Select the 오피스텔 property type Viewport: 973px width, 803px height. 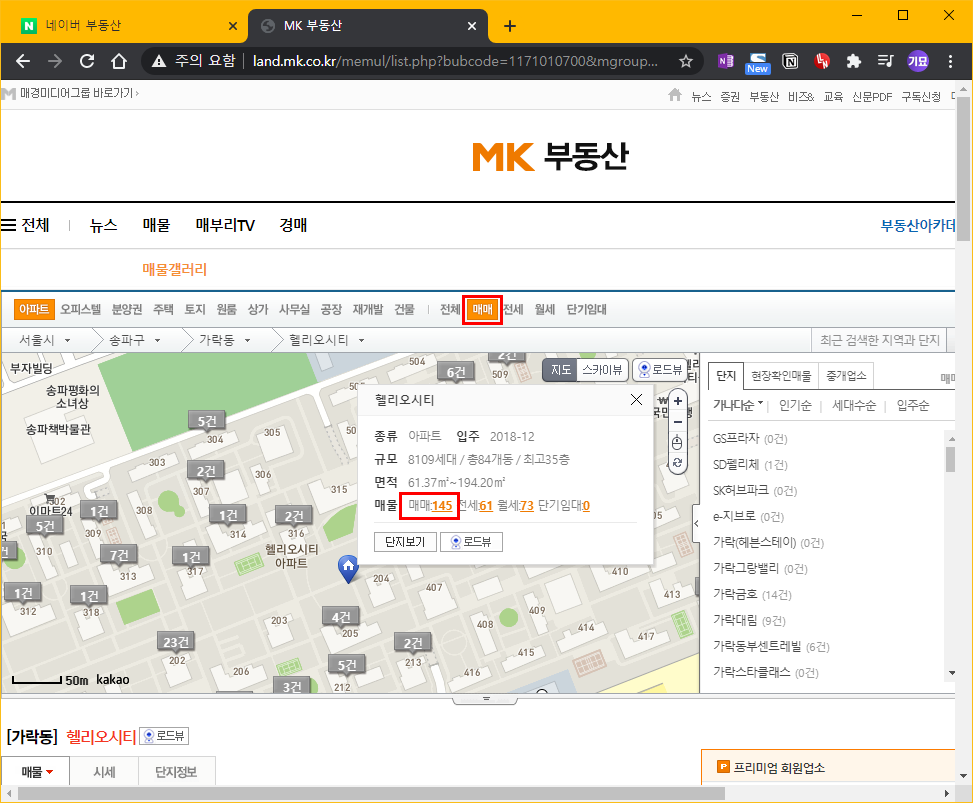(81, 309)
